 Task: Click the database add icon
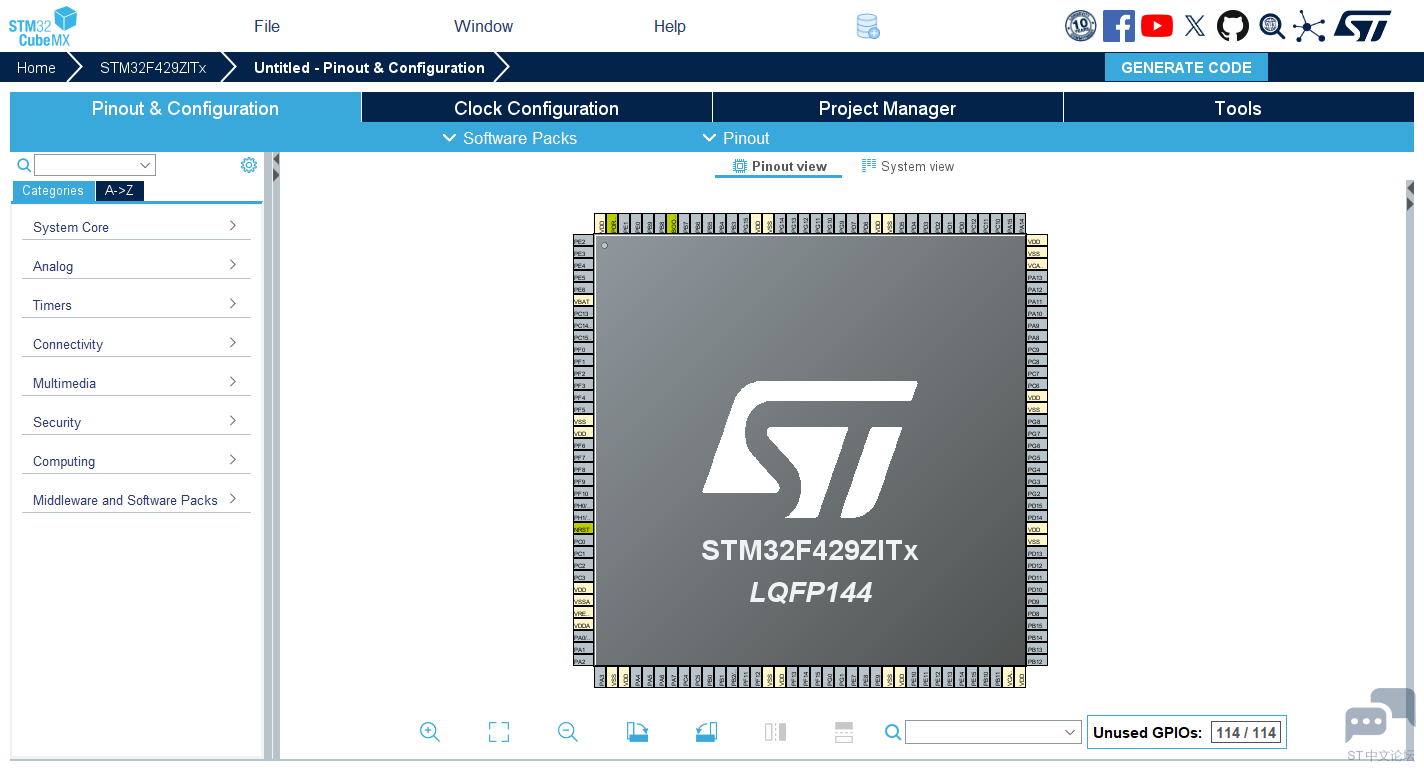coord(868,27)
